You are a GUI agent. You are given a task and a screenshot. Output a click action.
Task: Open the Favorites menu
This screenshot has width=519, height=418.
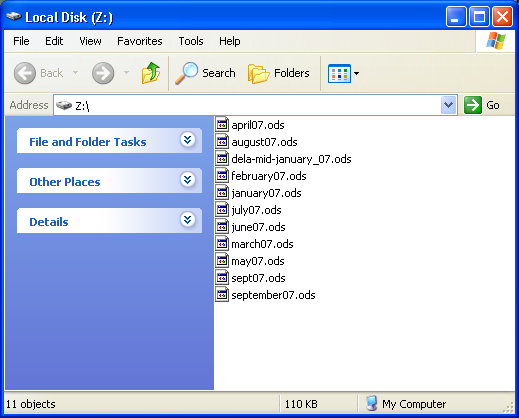point(140,41)
